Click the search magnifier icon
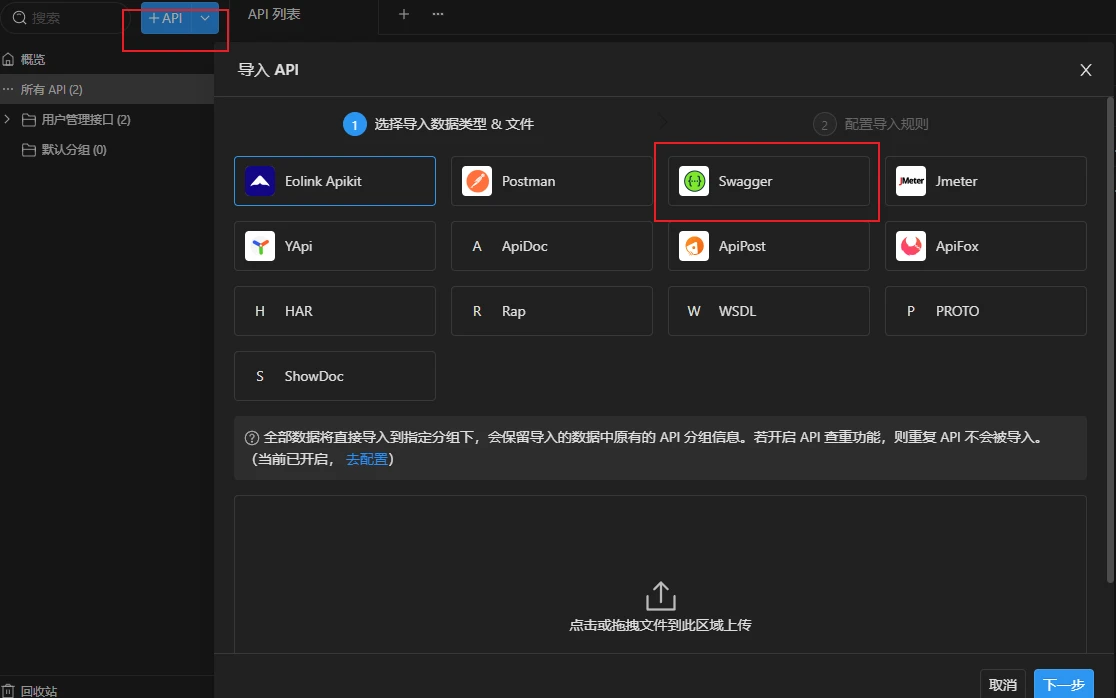This screenshot has width=1116, height=698. (19, 18)
